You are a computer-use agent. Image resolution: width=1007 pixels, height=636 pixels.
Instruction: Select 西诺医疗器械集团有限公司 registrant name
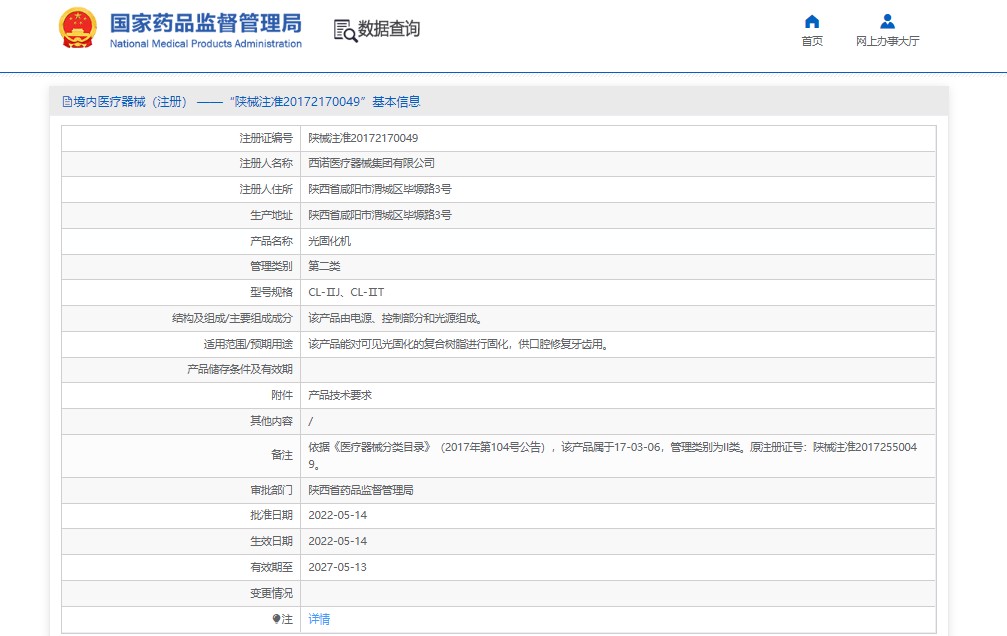coord(371,163)
